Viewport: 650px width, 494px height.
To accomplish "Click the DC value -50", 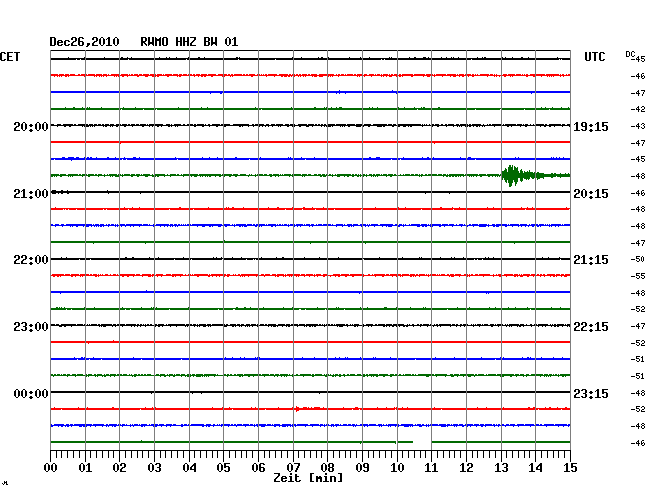I will [x=638, y=259].
